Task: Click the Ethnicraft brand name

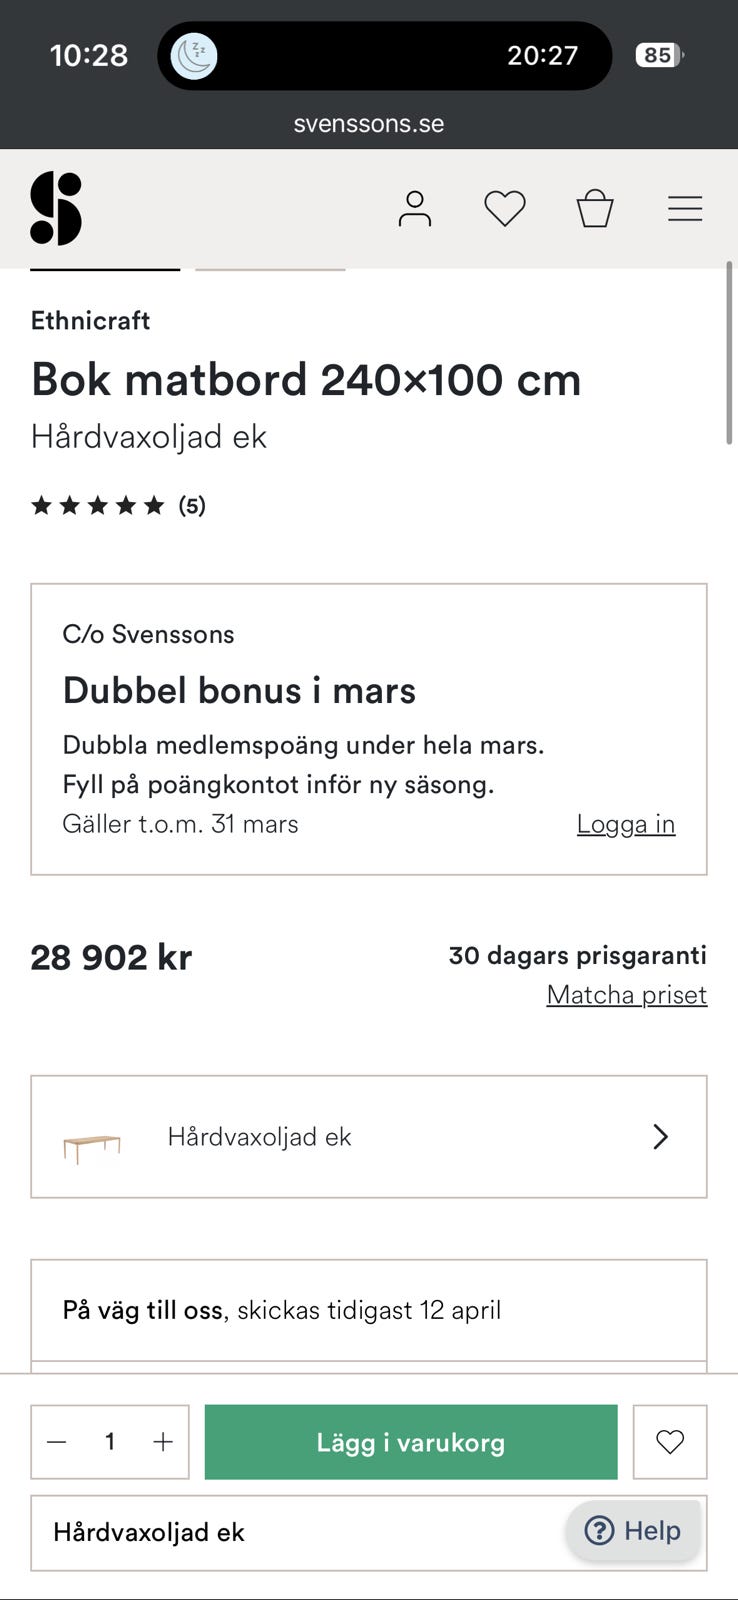Action: pos(90,320)
